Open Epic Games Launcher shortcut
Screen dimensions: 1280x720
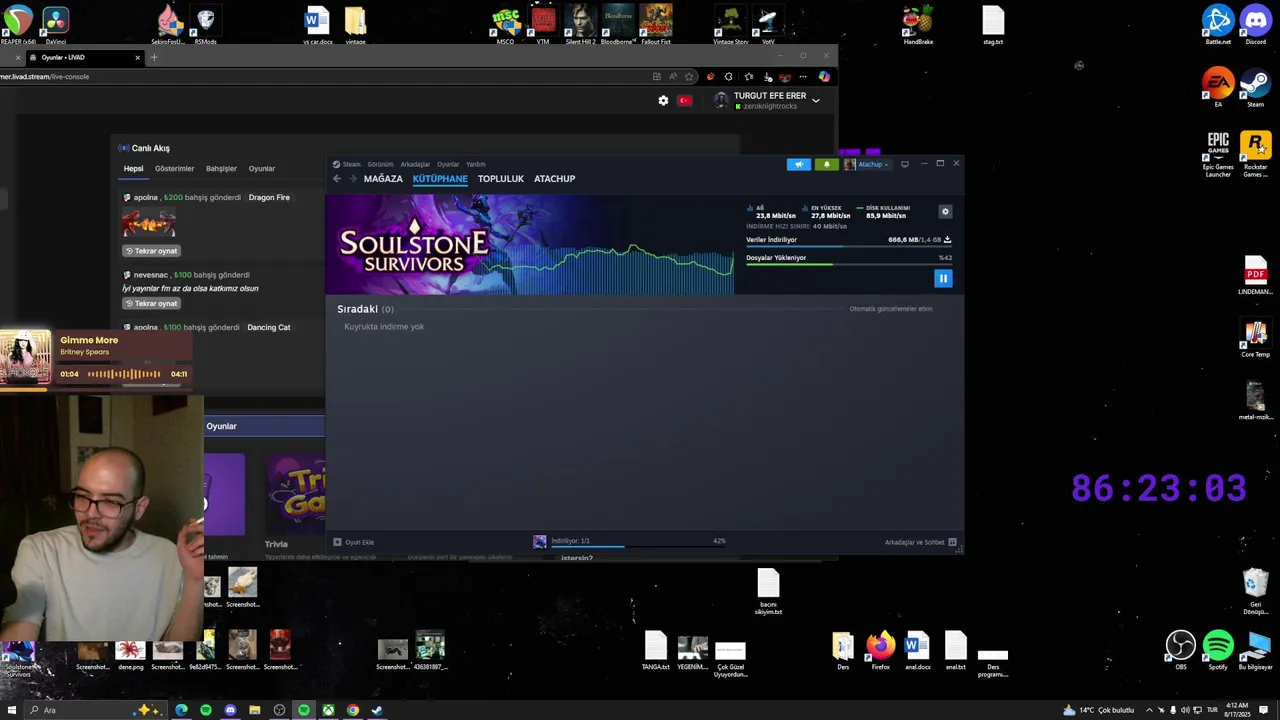click(x=1218, y=153)
